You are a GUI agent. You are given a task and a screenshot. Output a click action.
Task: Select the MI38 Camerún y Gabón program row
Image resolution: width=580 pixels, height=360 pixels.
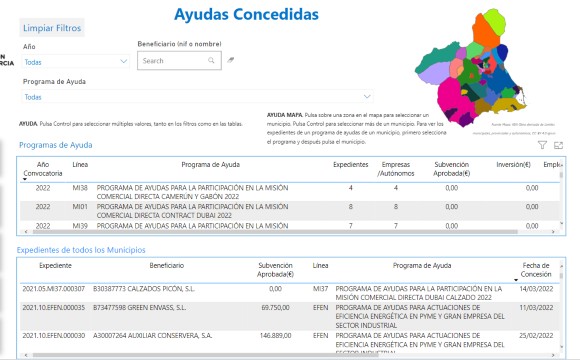coord(290,192)
